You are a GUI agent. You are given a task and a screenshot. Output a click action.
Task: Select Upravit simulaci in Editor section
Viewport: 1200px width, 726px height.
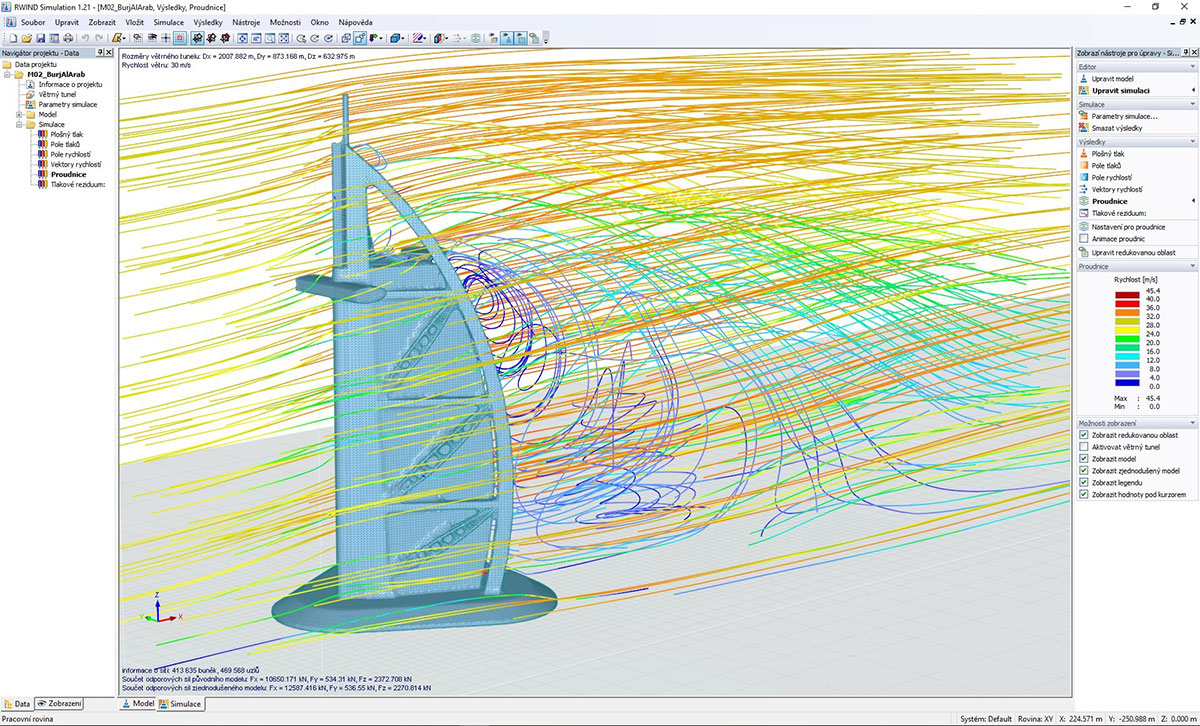(x=1120, y=90)
